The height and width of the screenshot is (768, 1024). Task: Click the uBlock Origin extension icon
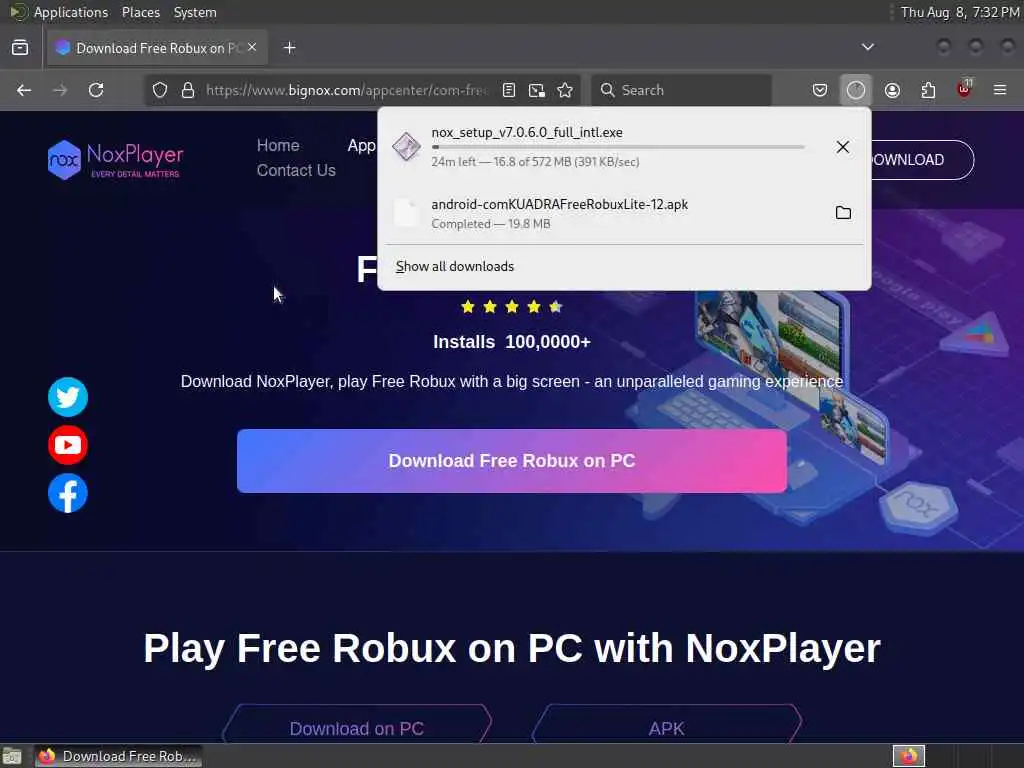pos(965,89)
